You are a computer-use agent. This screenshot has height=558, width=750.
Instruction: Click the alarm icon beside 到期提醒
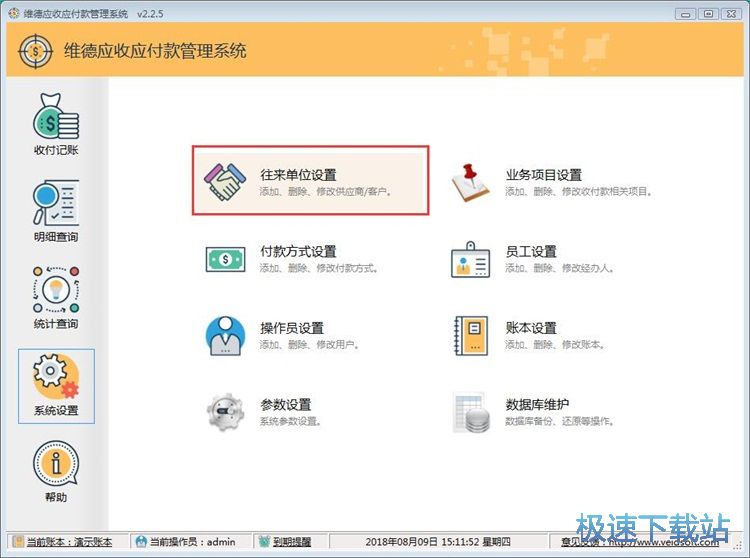(264, 542)
